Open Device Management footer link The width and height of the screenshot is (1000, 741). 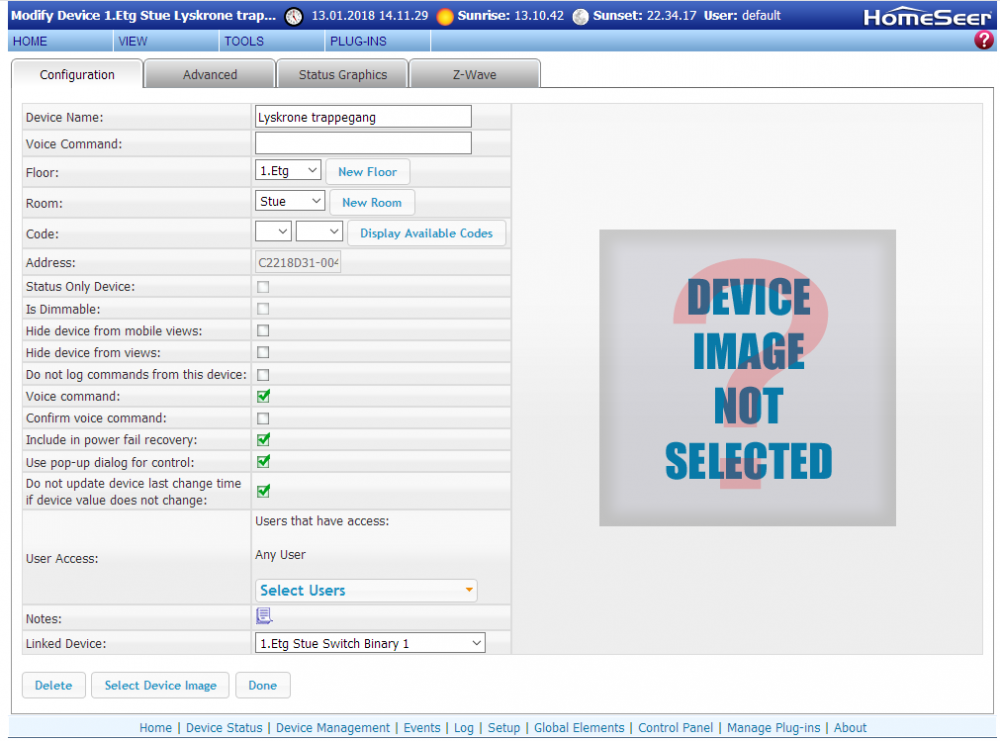pos(333,728)
